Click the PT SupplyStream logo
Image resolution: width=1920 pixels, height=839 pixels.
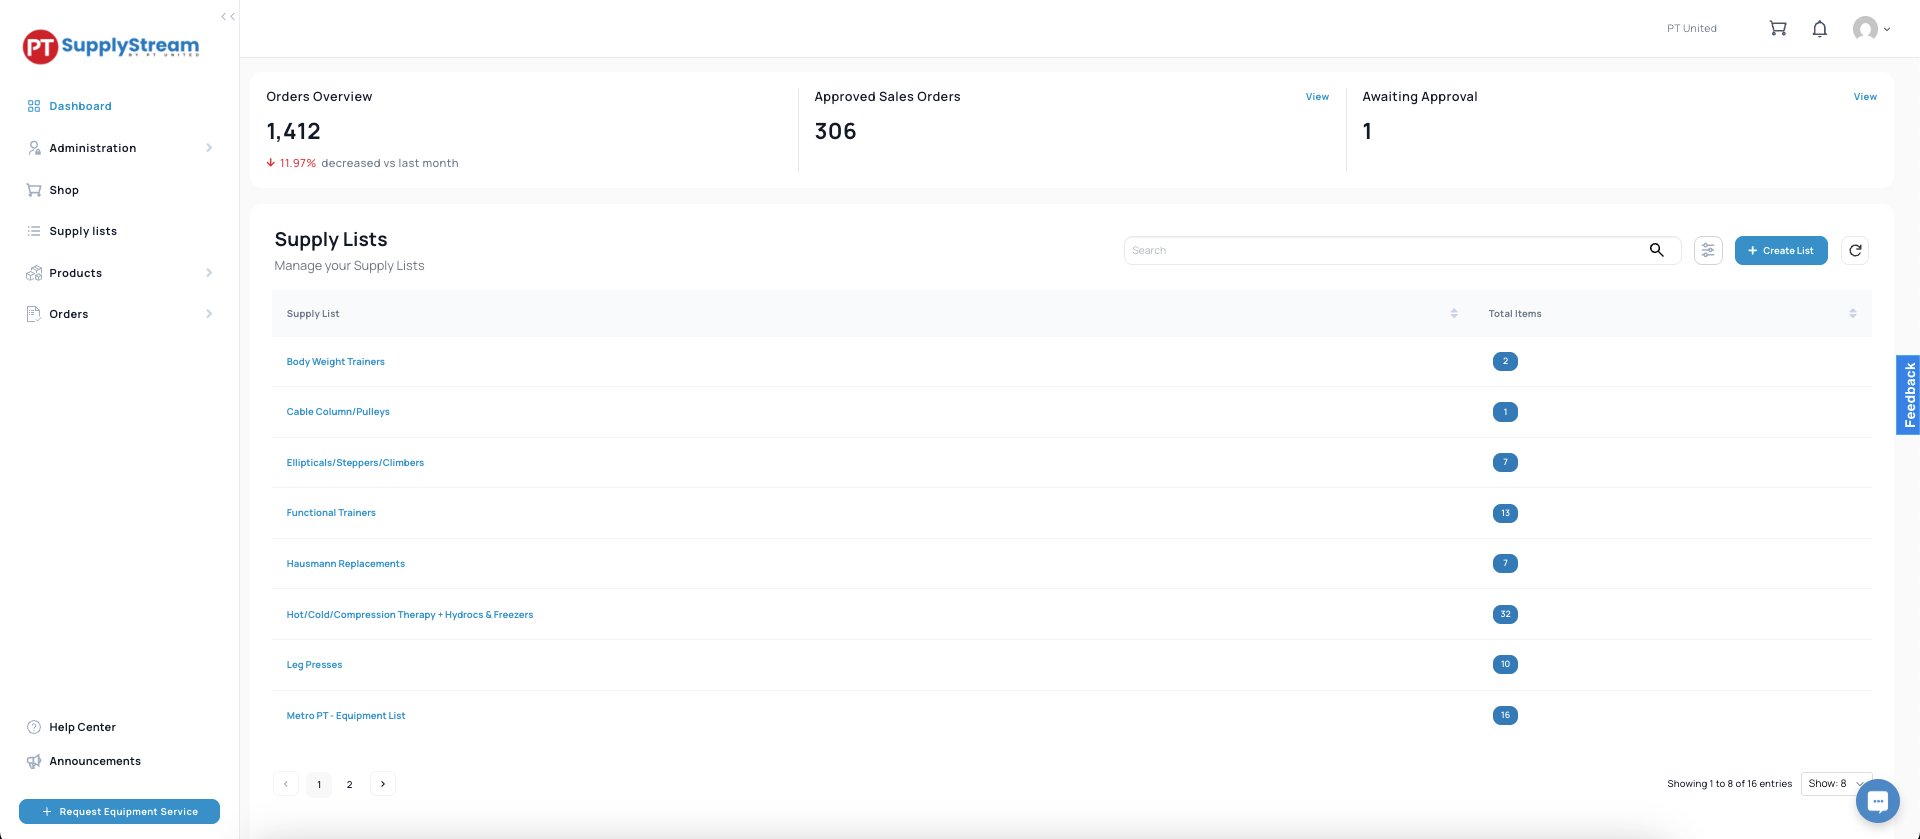click(111, 46)
